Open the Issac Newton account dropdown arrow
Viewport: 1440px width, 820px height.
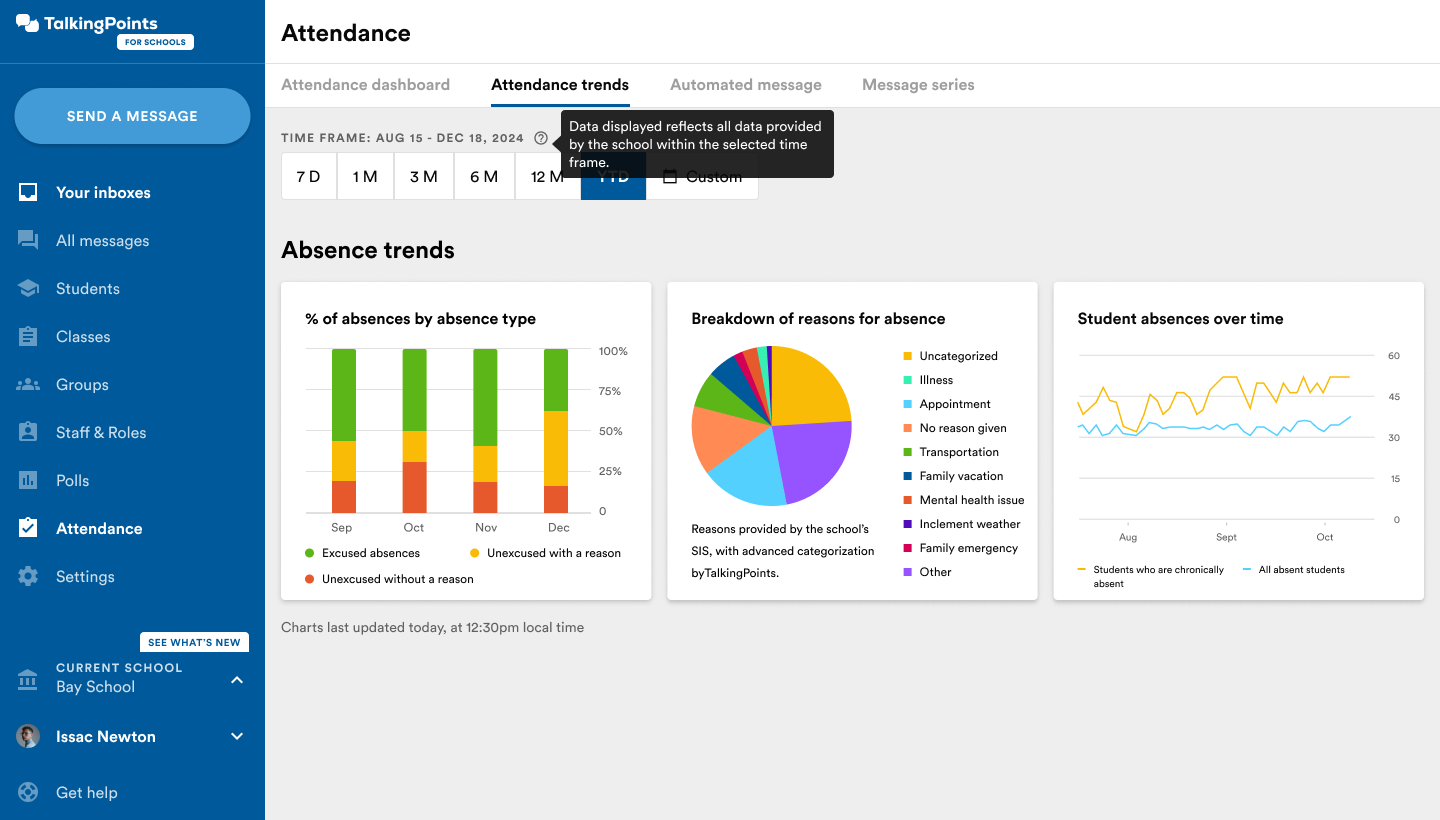pyautogui.click(x=237, y=737)
